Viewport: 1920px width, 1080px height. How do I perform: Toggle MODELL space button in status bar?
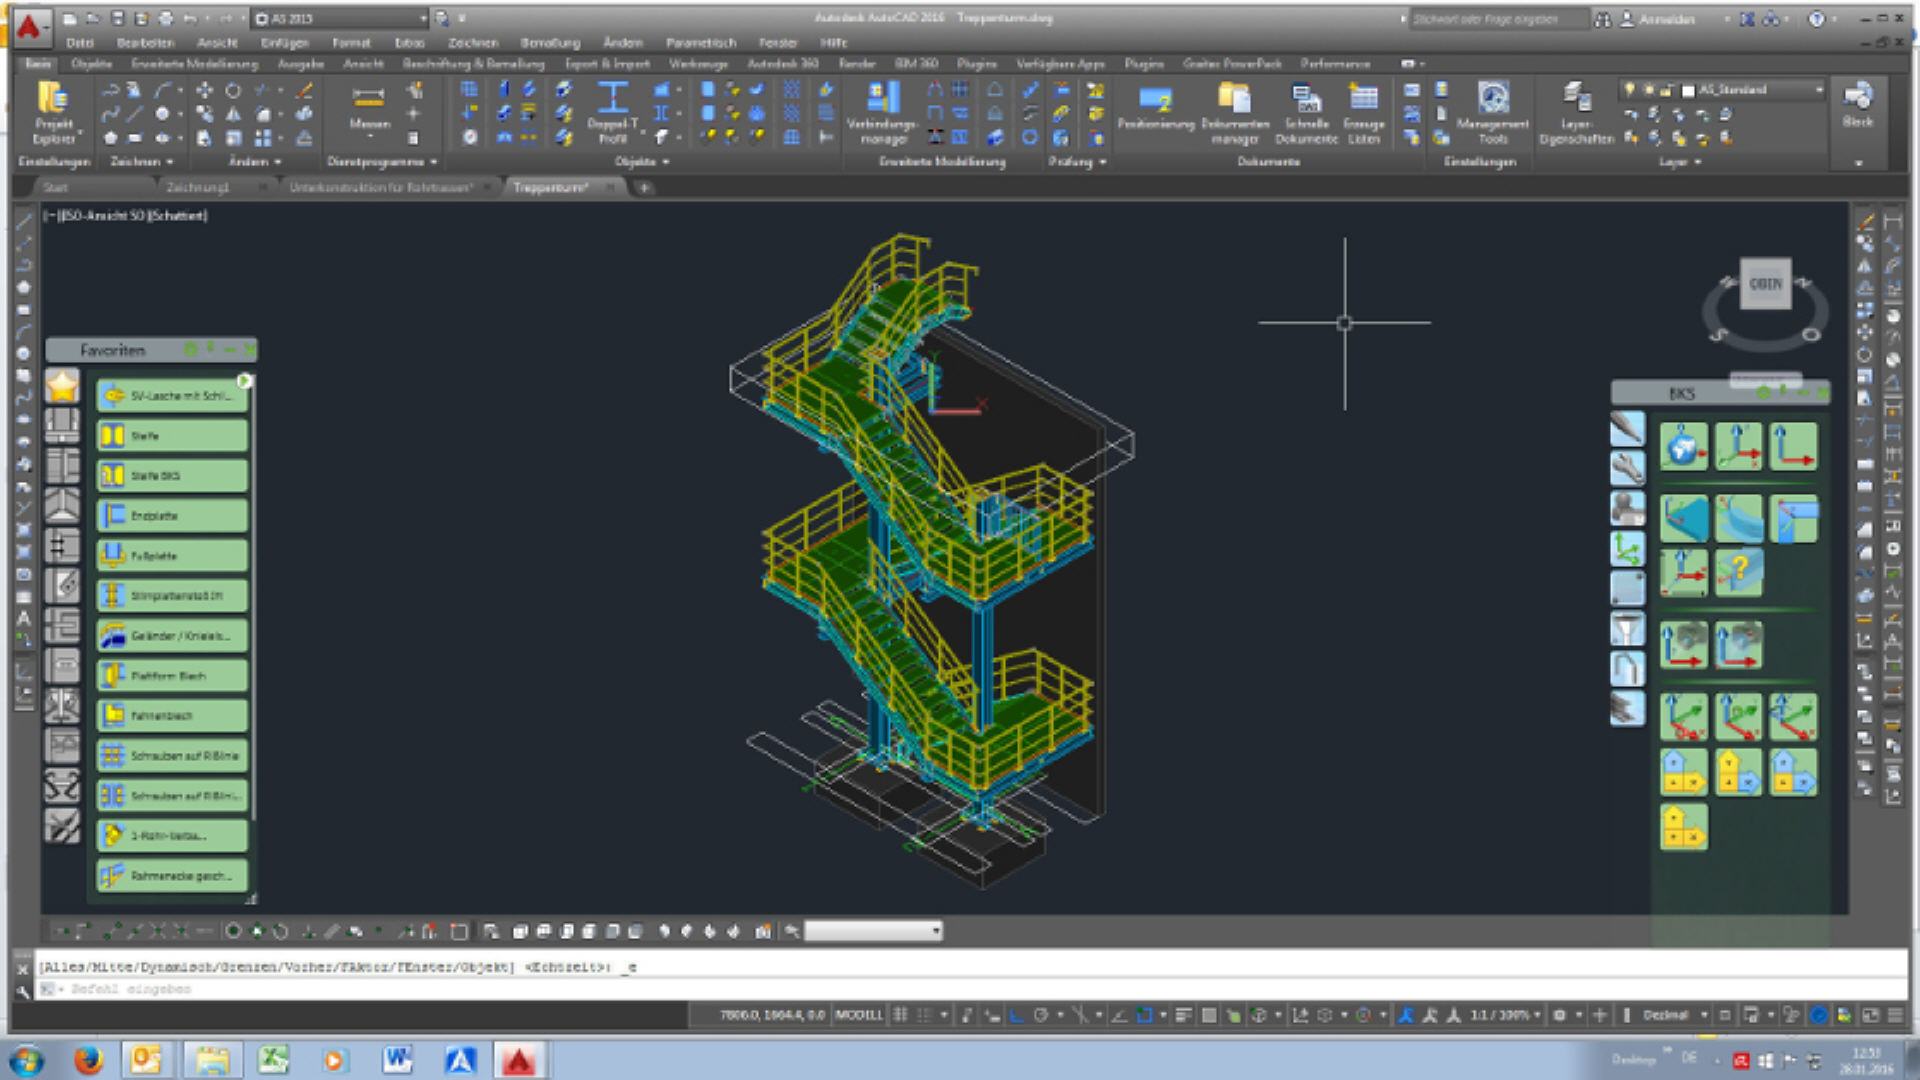point(858,1015)
